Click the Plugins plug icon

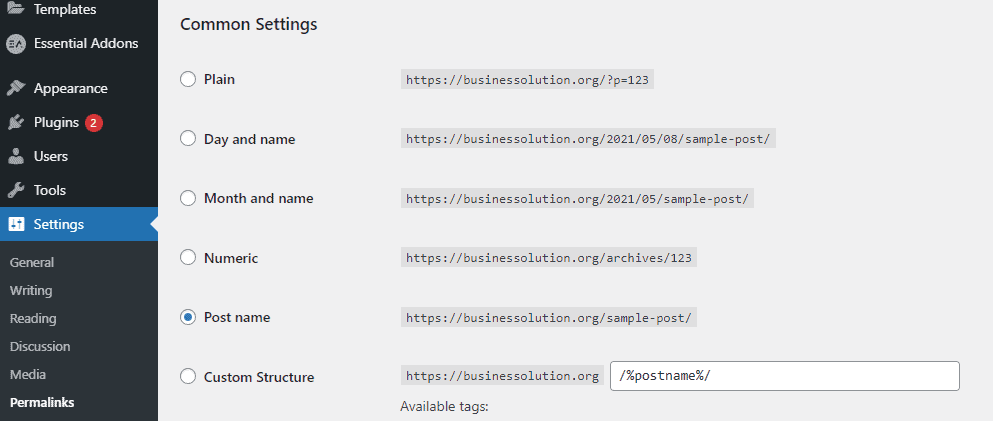click(16, 123)
